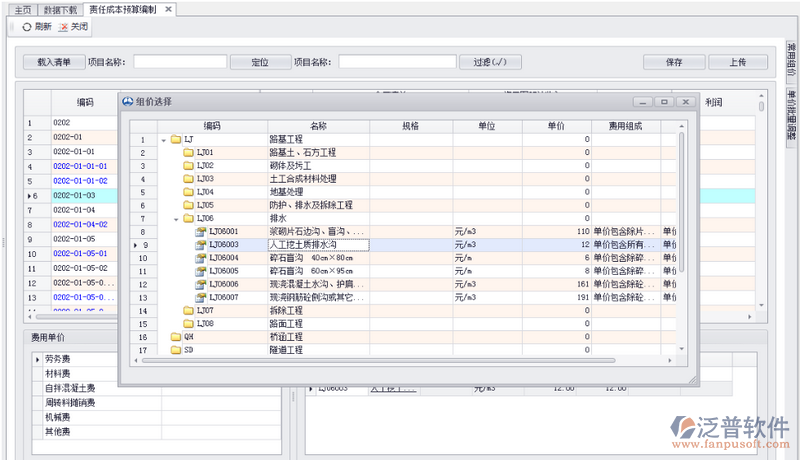Click the first 项目名称 input field

point(180,62)
